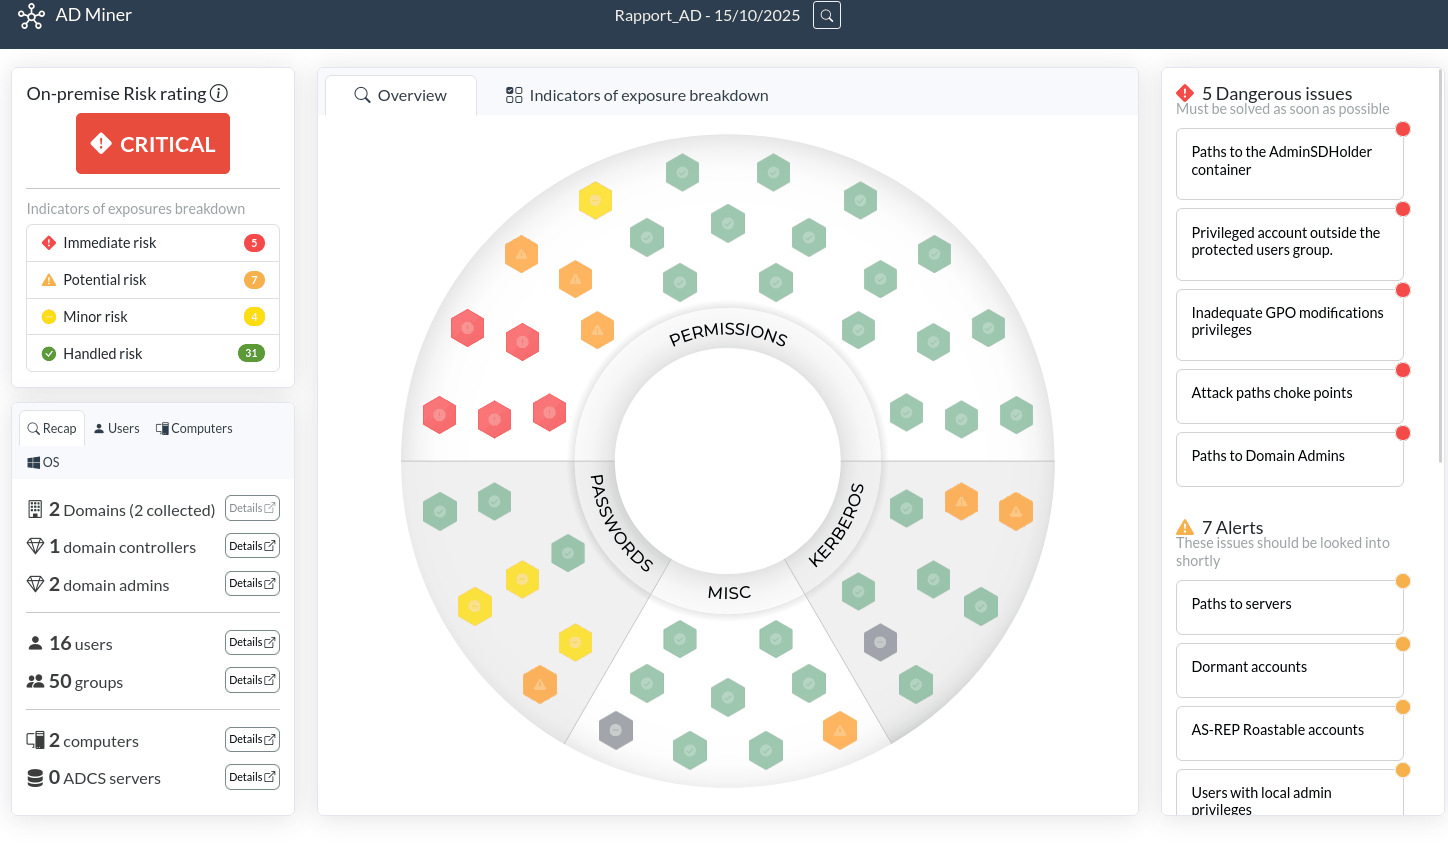Open Details for ADCS servers

tap(252, 777)
